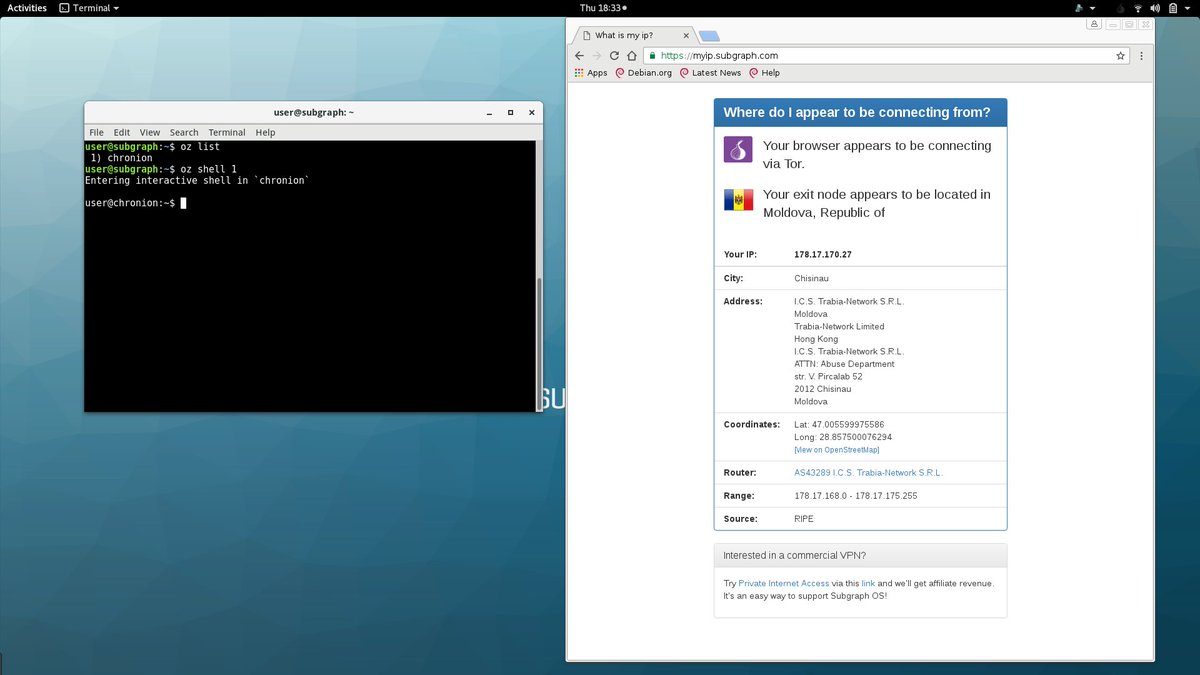
Task: Open the Activities overview
Action: pyautogui.click(x=27, y=8)
